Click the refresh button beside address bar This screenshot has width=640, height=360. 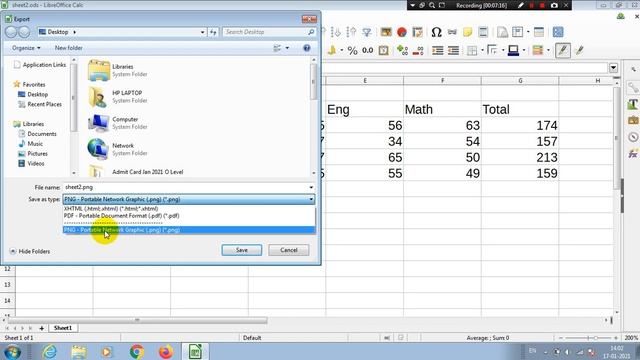(x=213, y=32)
